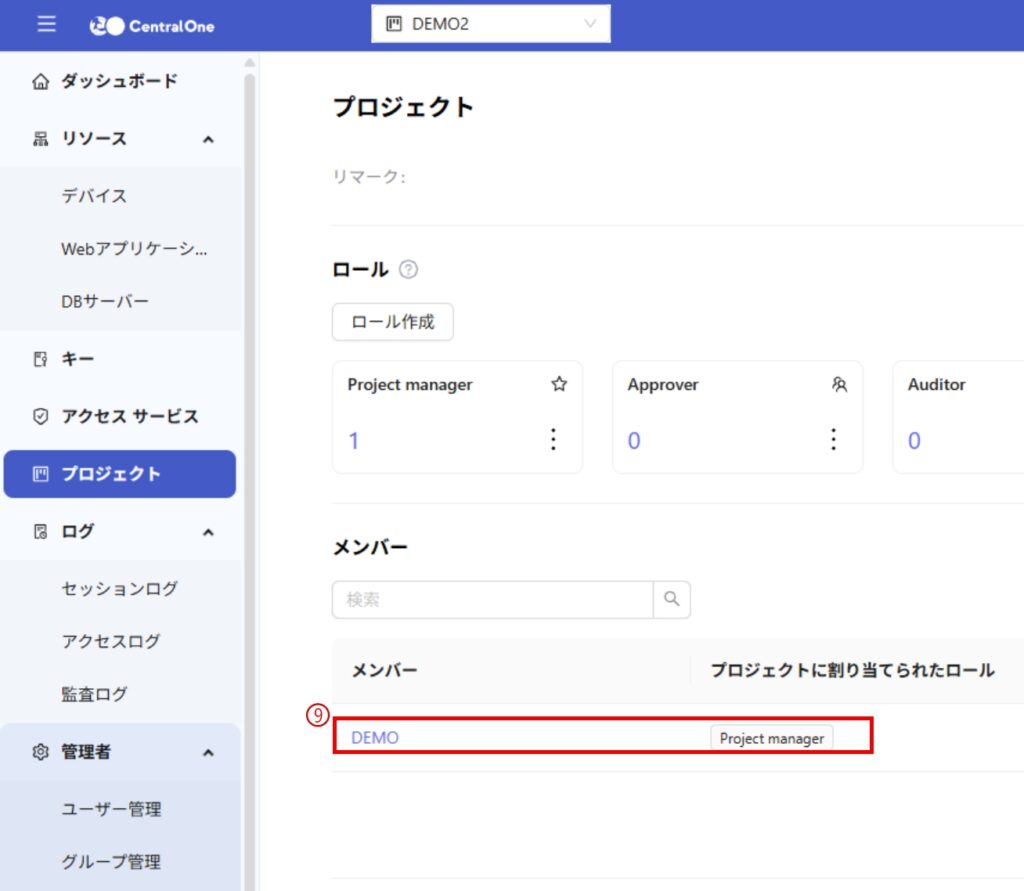Open デバイス in the sidebar
The height and width of the screenshot is (891, 1024).
click(x=94, y=196)
